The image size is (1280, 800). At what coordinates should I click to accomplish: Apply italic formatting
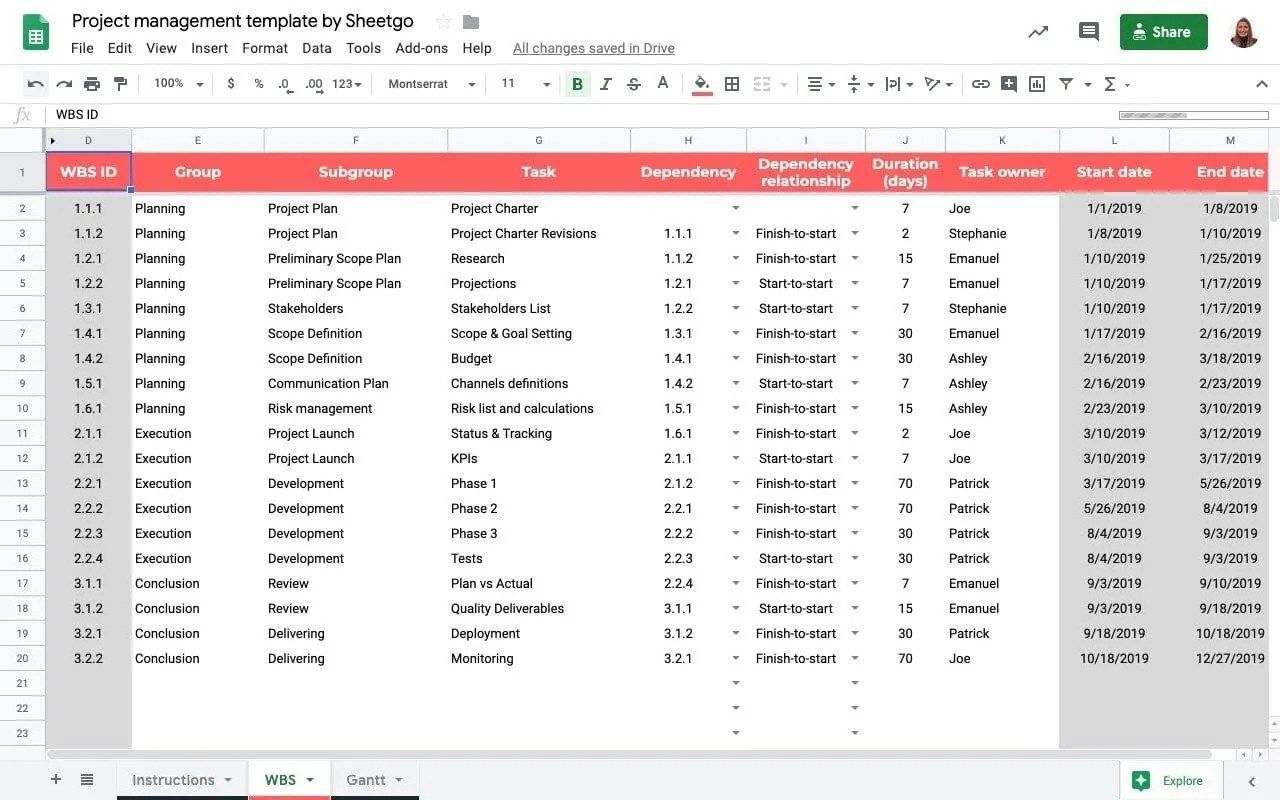[x=606, y=84]
